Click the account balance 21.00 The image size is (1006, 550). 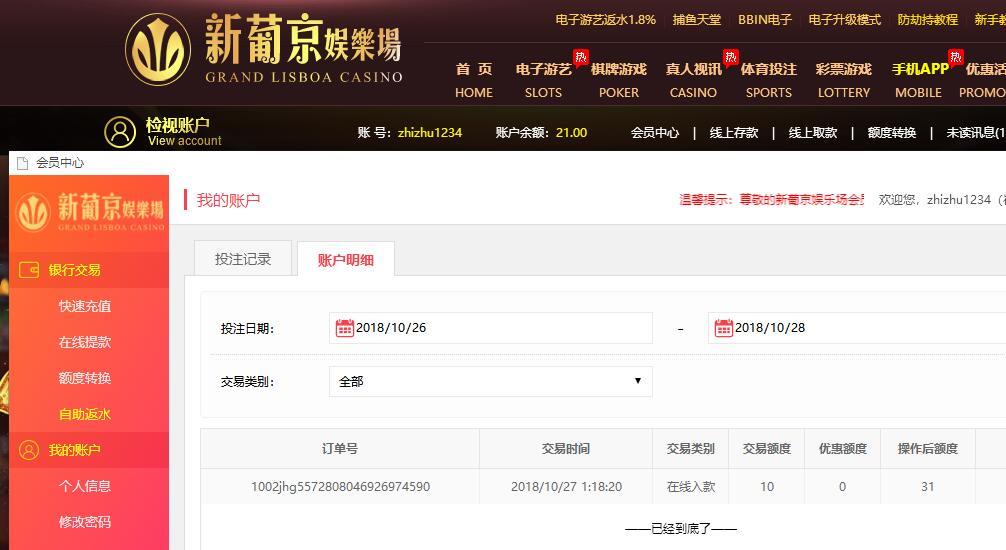[572, 132]
